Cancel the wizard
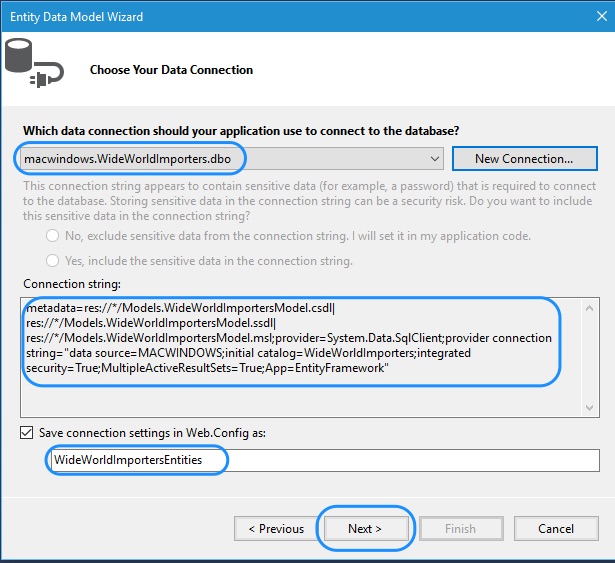This screenshot has width=615, height=563. [x=556, y=528]
